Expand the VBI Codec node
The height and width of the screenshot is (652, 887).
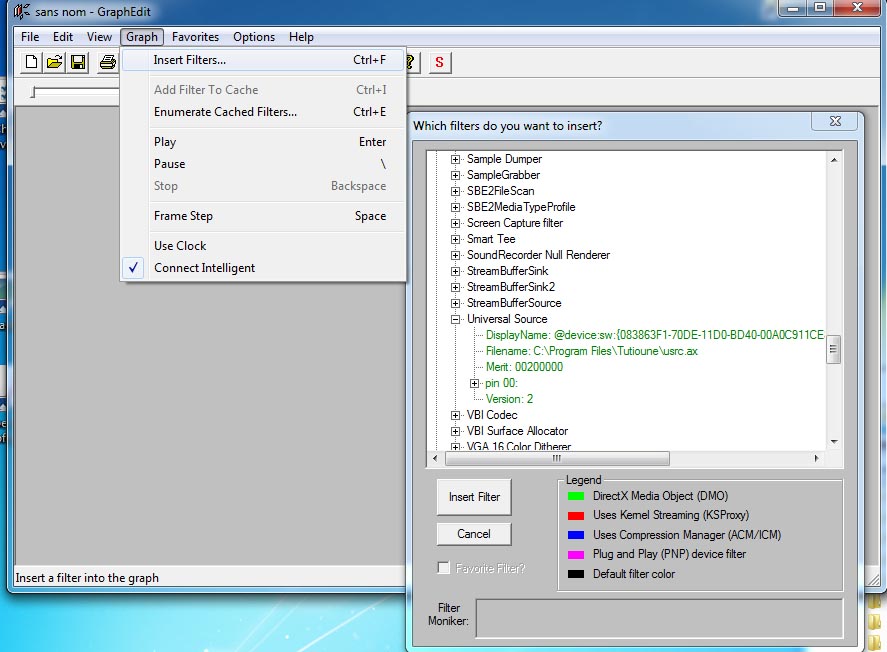coord(455,416)
